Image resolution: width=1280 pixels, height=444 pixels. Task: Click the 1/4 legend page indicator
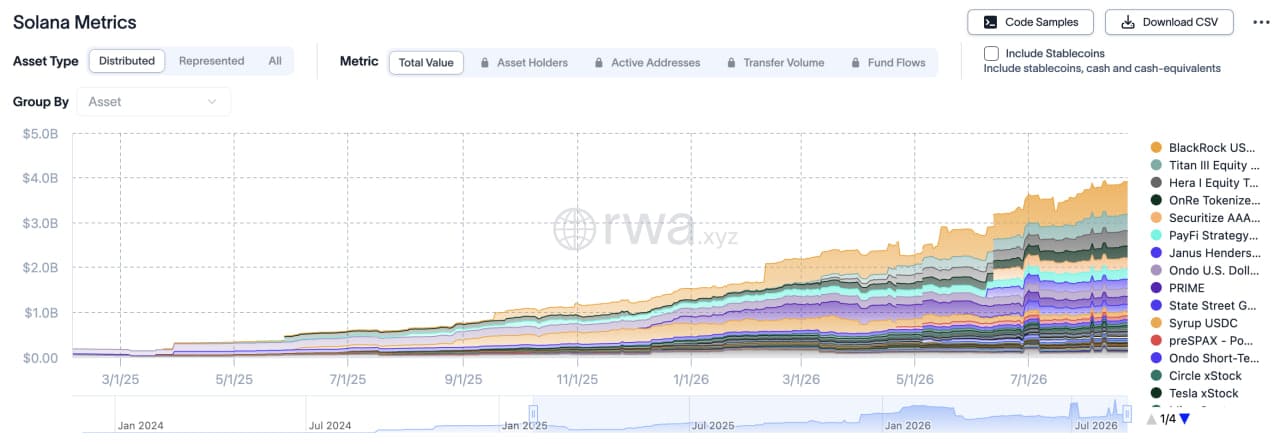point(1168,419)
